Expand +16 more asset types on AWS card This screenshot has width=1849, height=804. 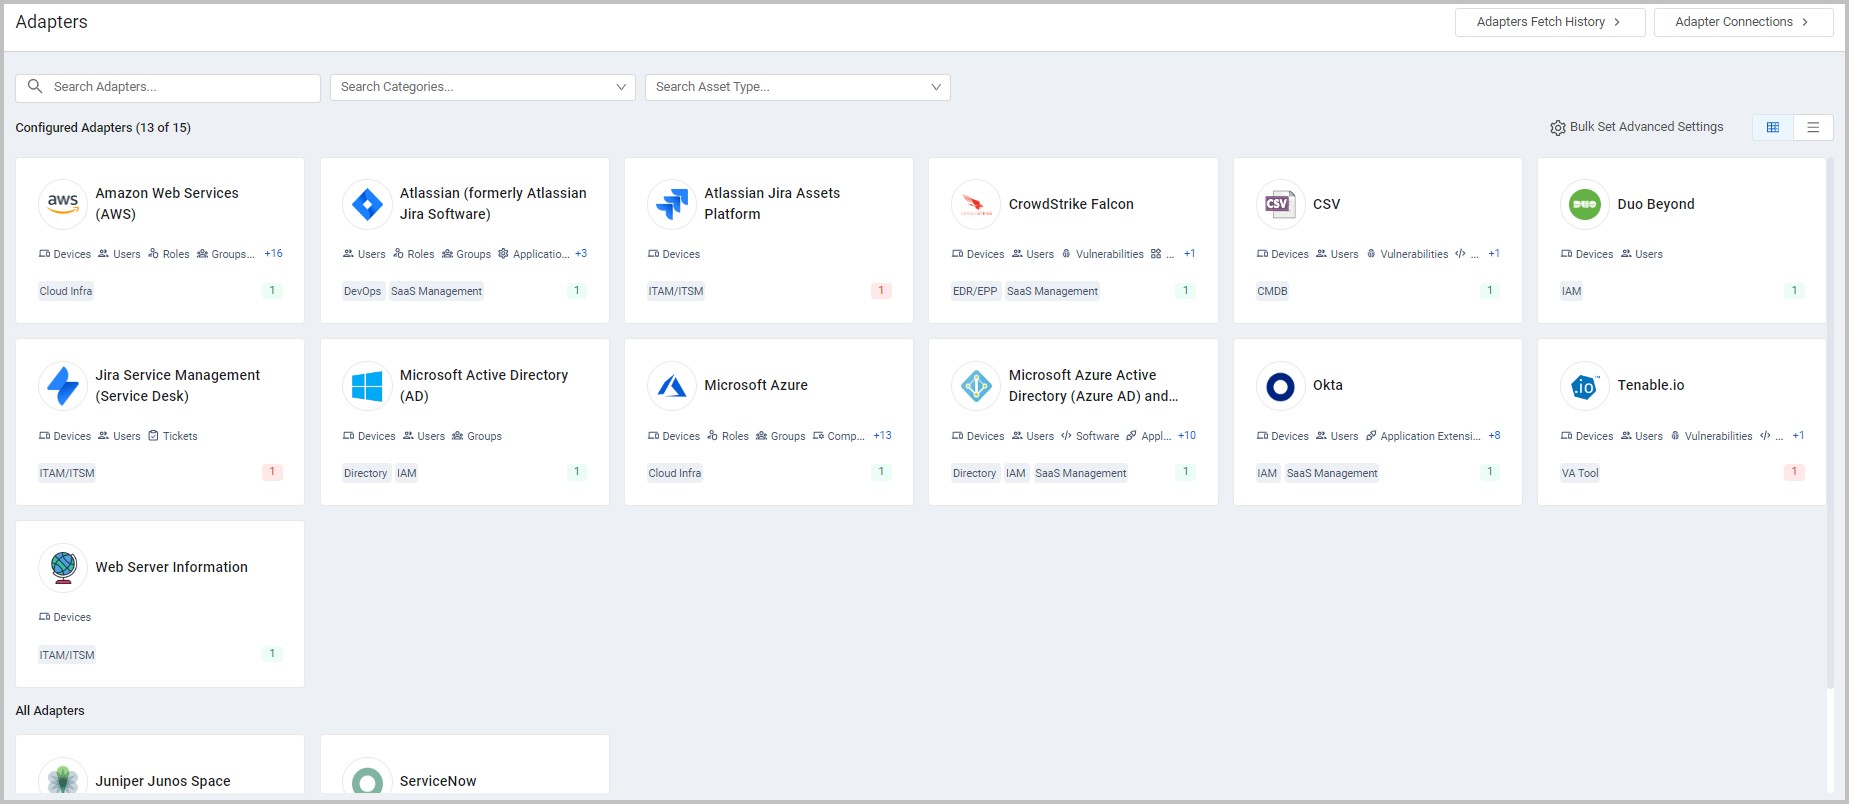[x=273, y=254]
